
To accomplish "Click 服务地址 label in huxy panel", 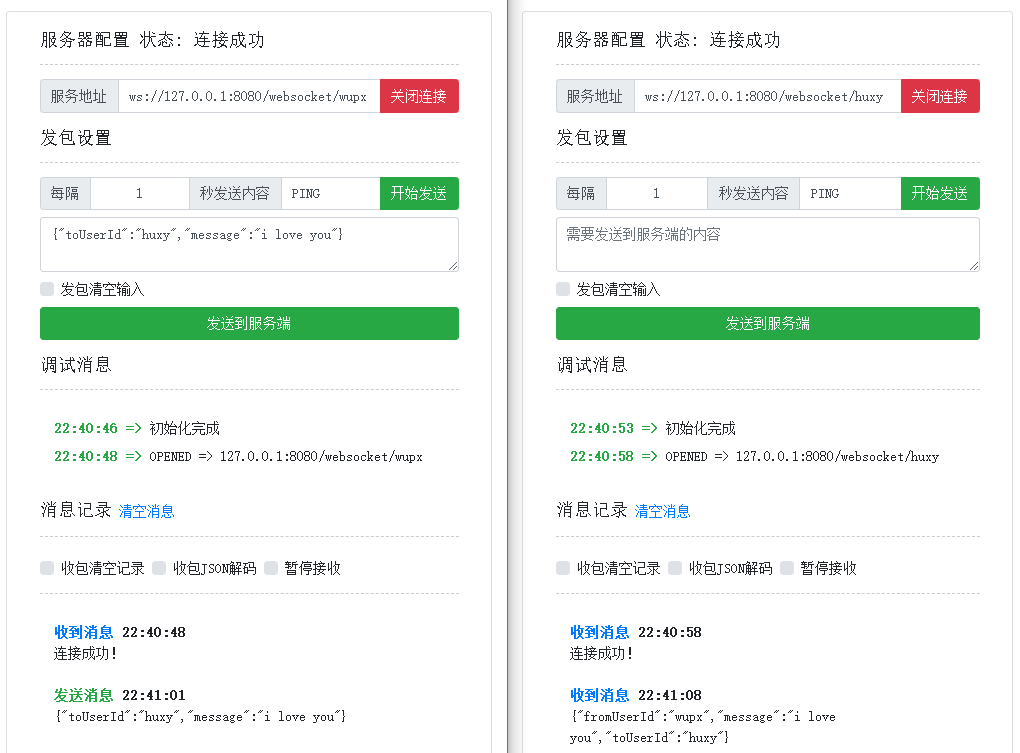I will 595,96.
